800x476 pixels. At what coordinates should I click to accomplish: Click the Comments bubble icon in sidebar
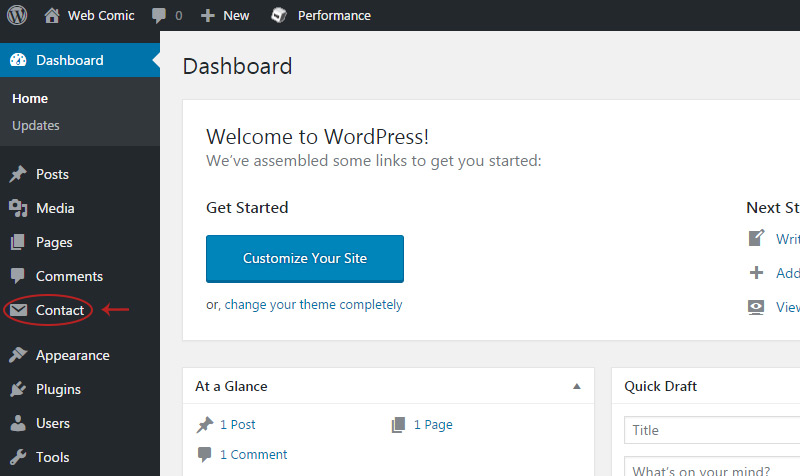[x=18, y=276]
